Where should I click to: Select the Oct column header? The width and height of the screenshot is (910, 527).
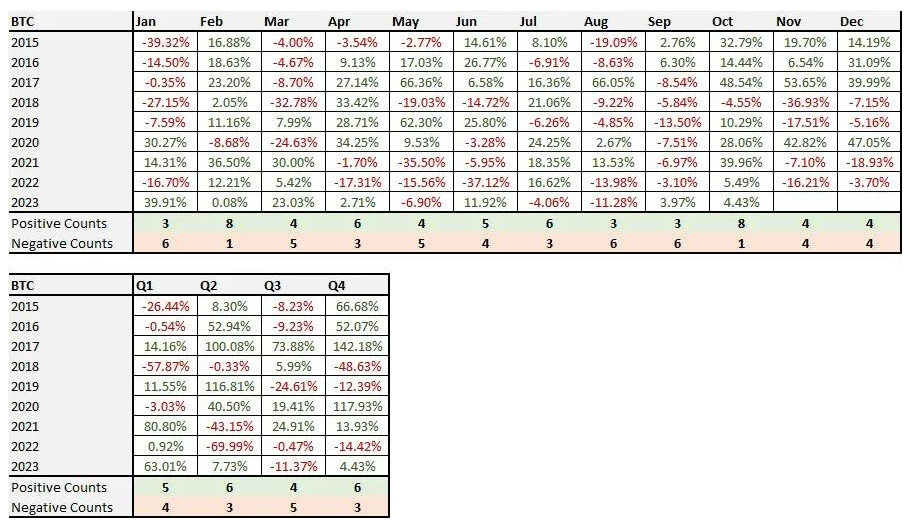(x=722, y=22)
